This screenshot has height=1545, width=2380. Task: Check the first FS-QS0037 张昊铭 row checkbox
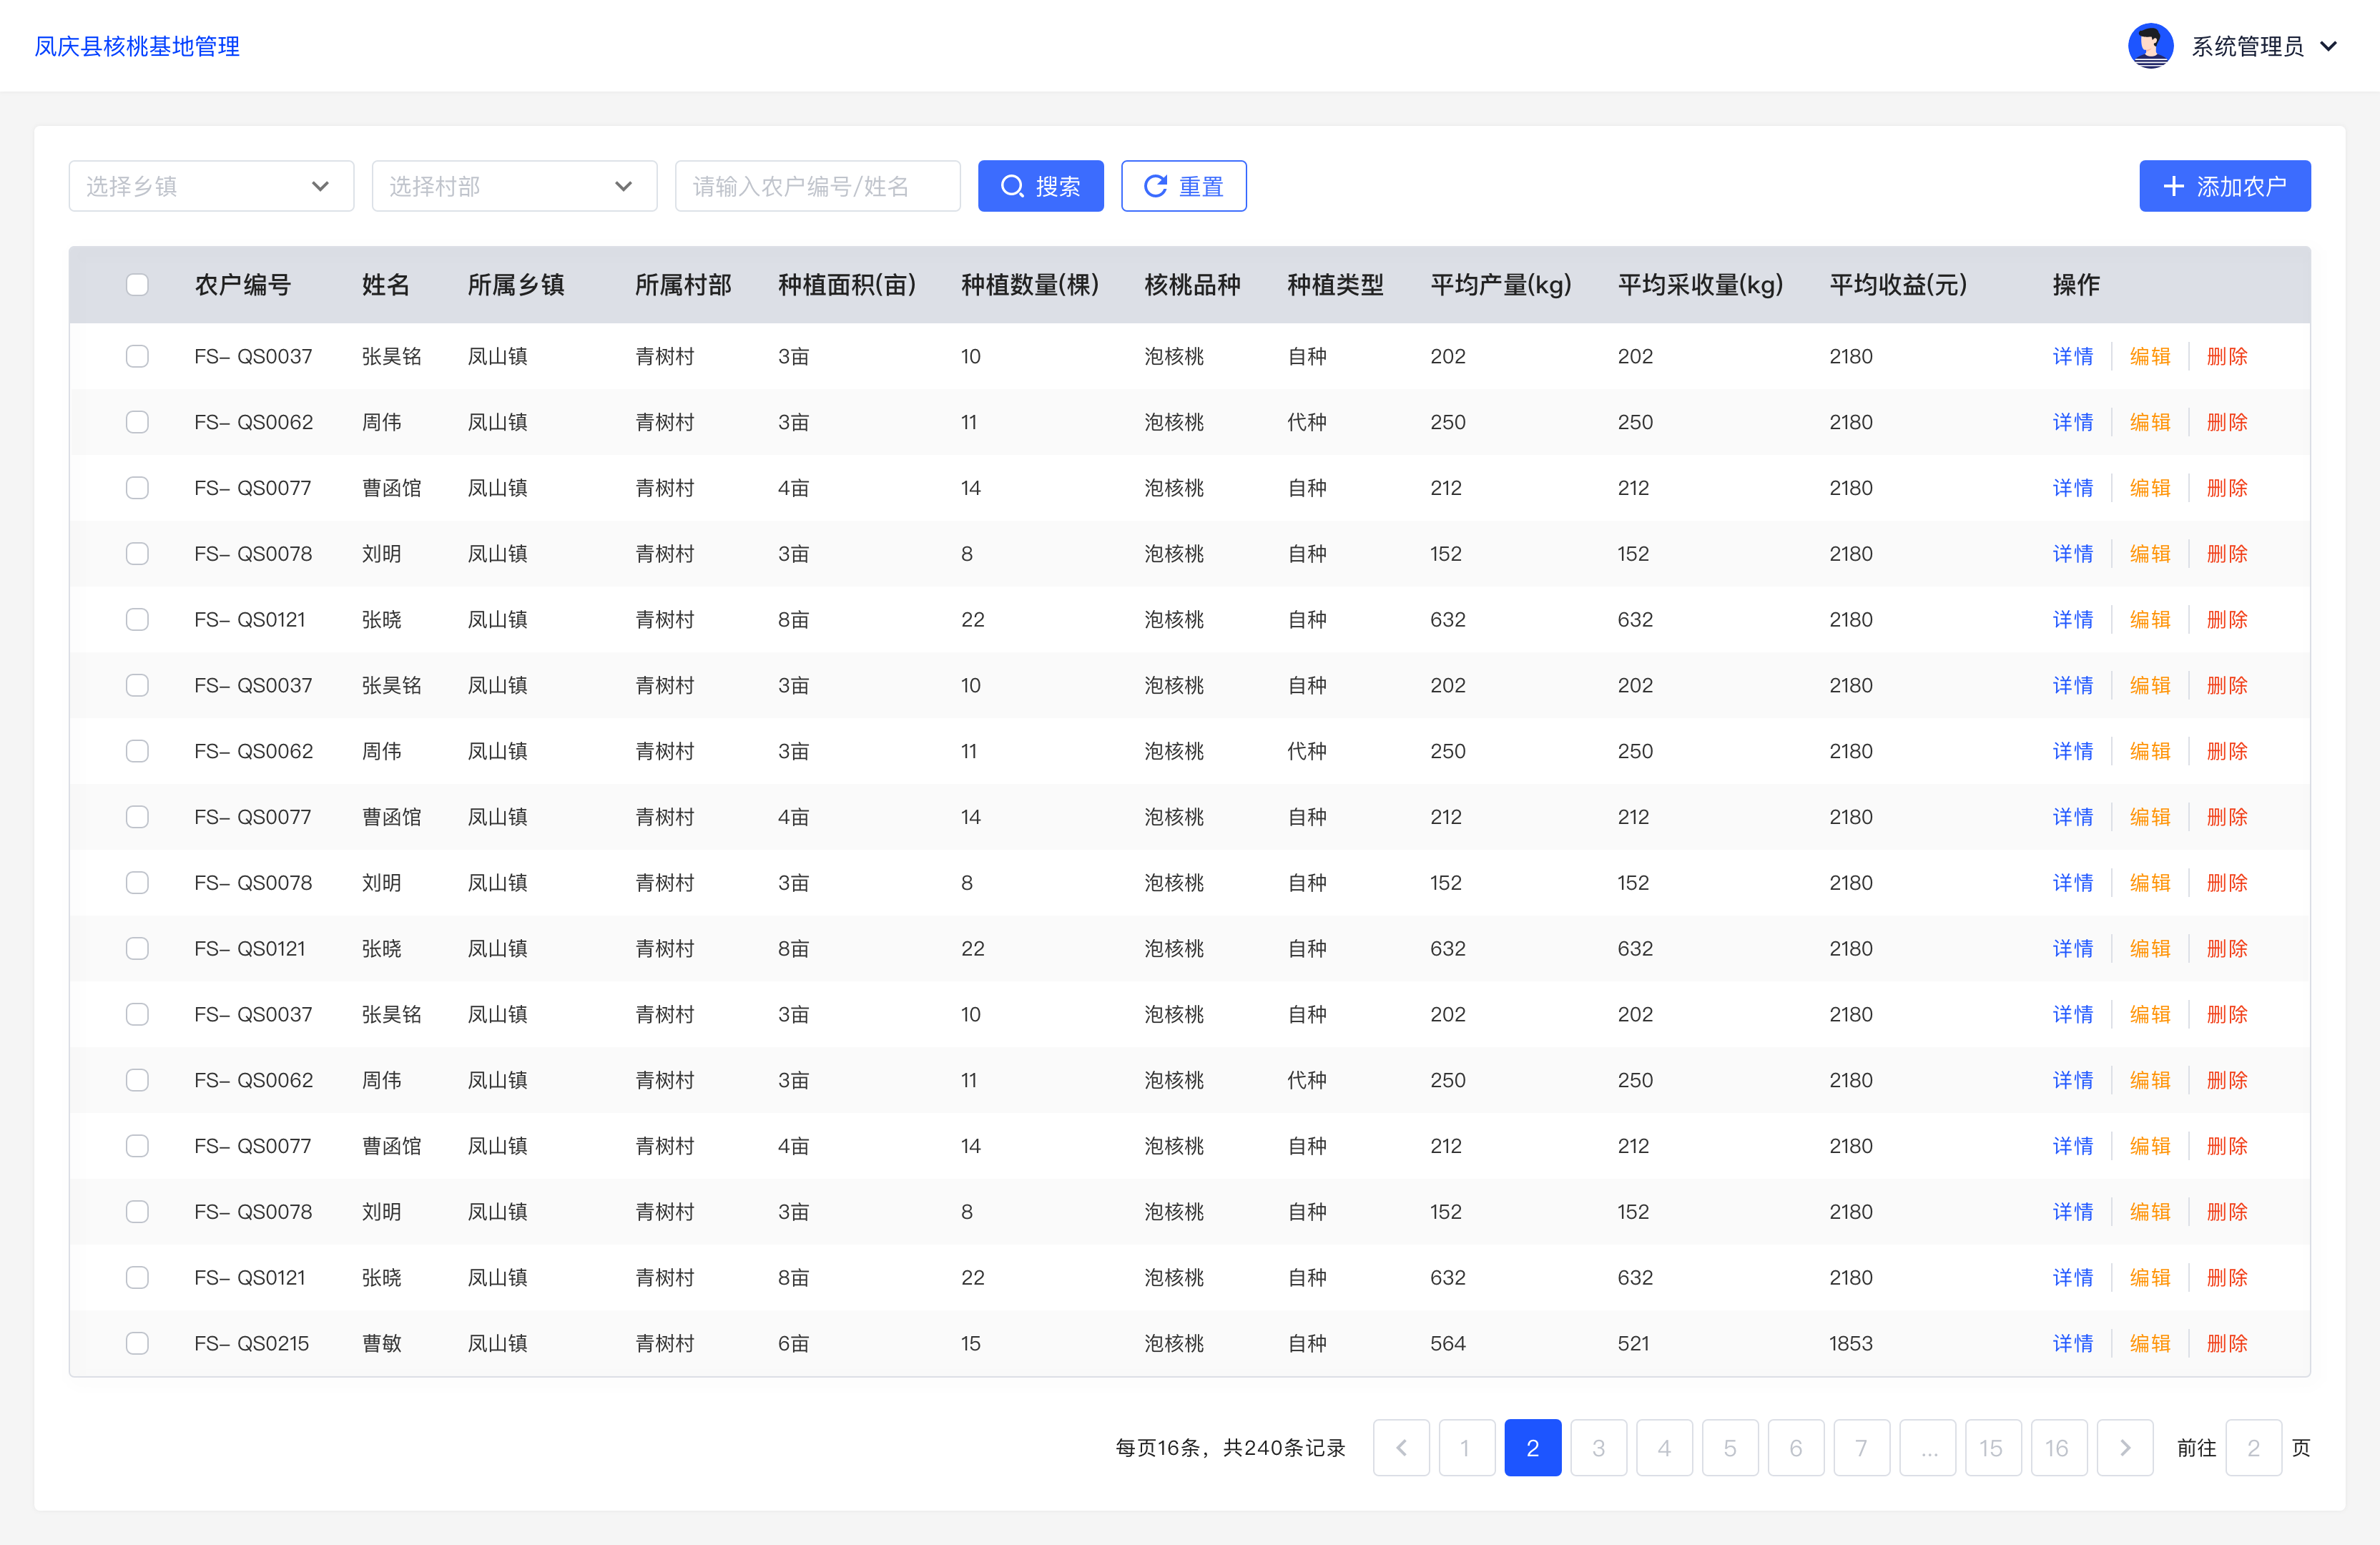tap(137, 356)
